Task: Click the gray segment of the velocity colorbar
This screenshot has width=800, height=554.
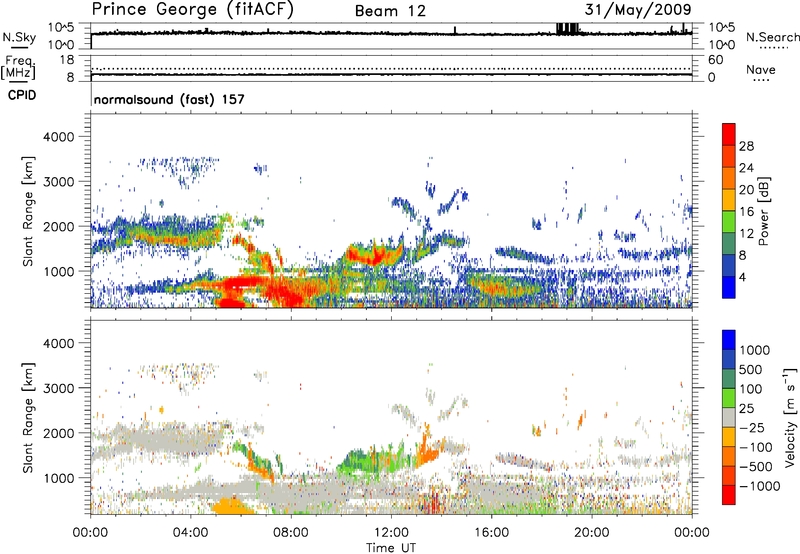Action: (x=729, y=417)
